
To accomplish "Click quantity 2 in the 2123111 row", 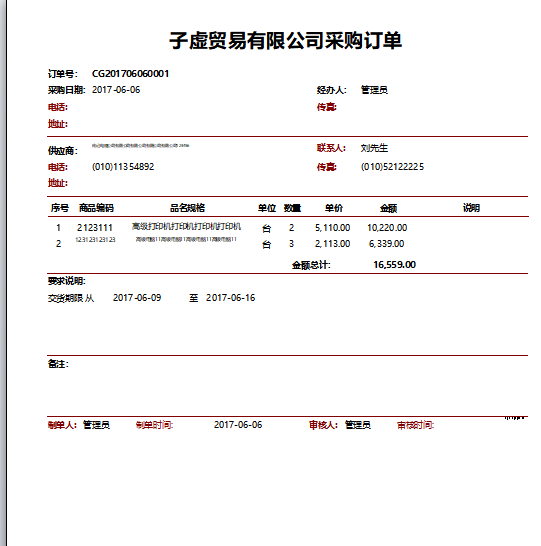I will pyautogui.click(x=291, y=228).
